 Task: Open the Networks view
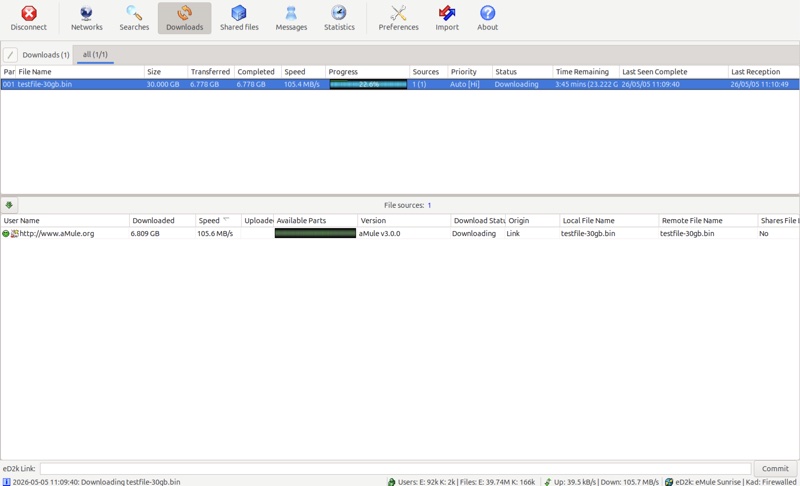click(87, 18)
